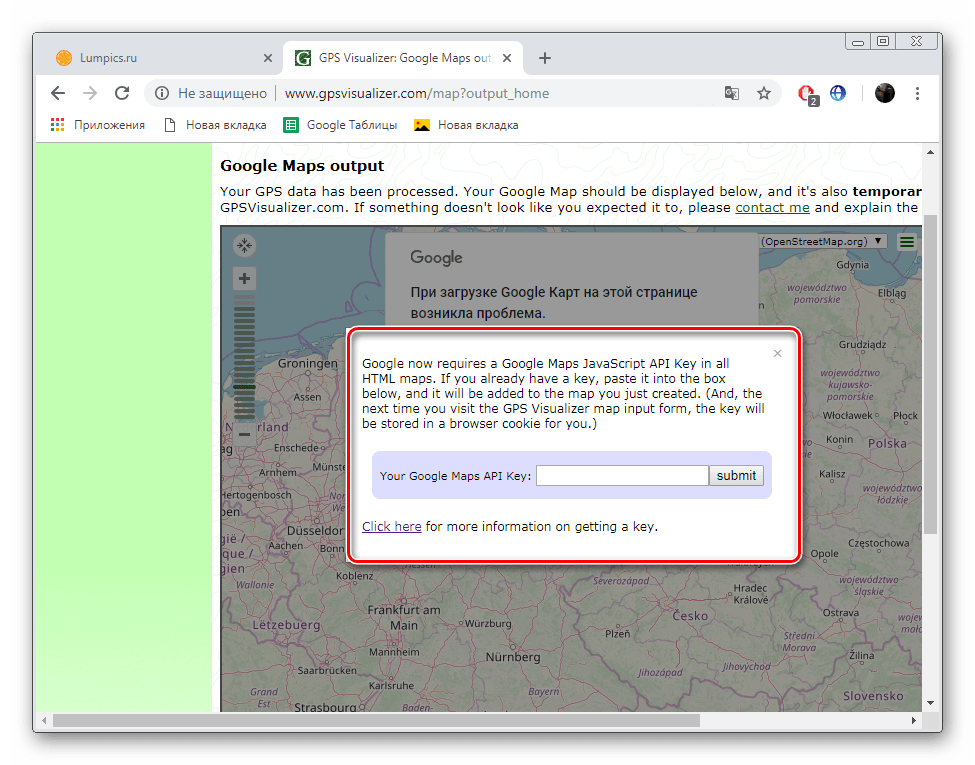Click Nürnberg label on the map
Image resolution: width=975 pixels, height=765 pixels.
pos(513,657)
